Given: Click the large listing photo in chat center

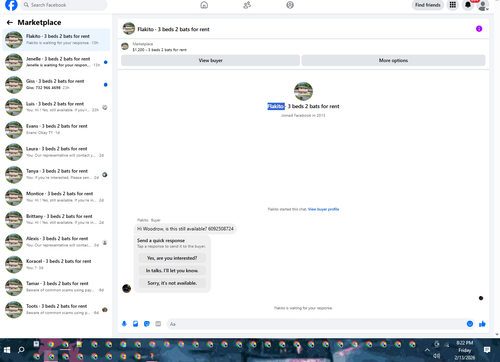Looking at the screenshot, I should (303, 91).
